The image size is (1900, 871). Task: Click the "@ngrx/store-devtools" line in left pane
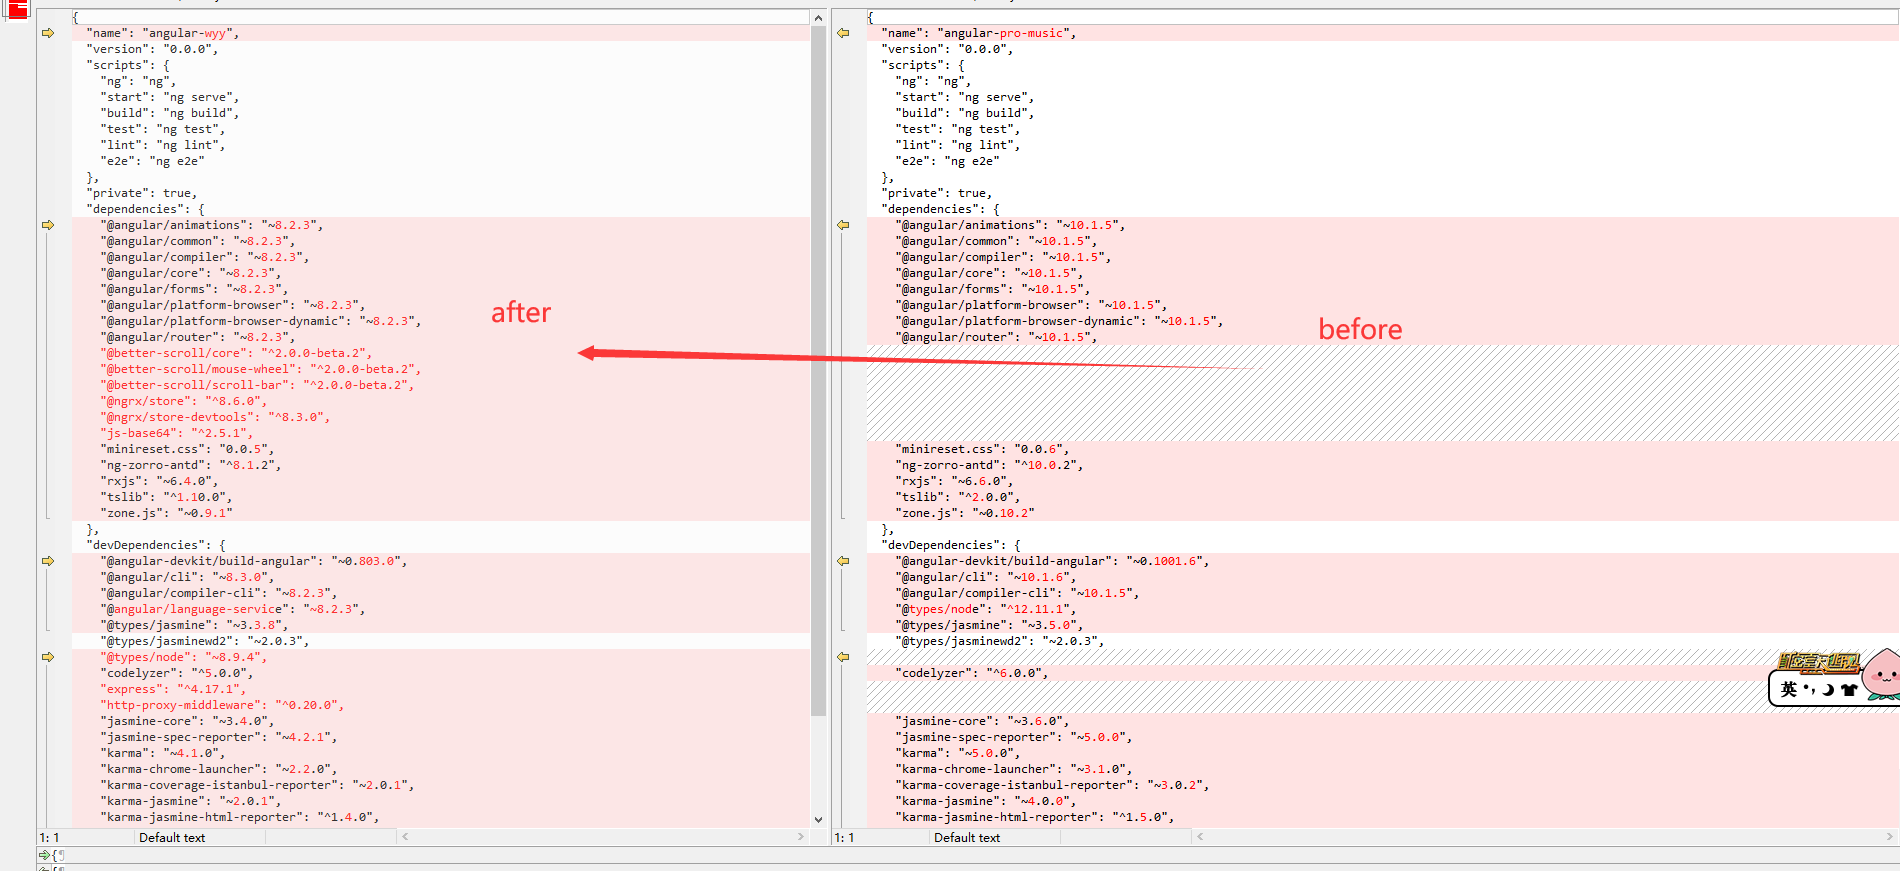pos(215,417)
